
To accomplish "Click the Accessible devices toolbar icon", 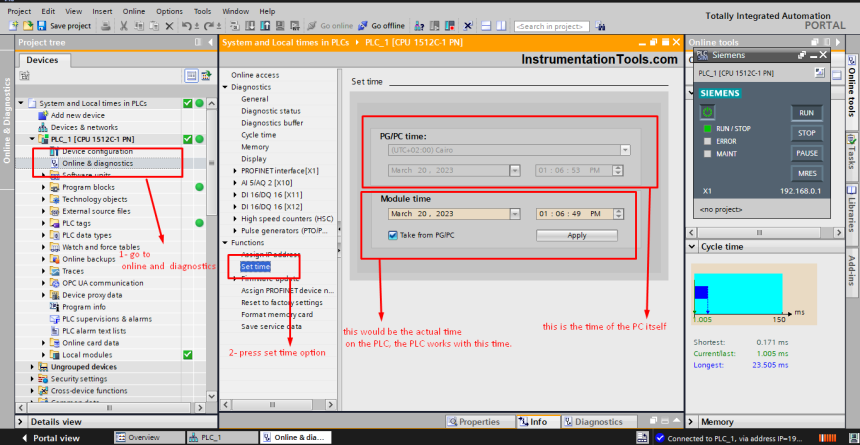I will pyautogui.click(x=420, y=26).
